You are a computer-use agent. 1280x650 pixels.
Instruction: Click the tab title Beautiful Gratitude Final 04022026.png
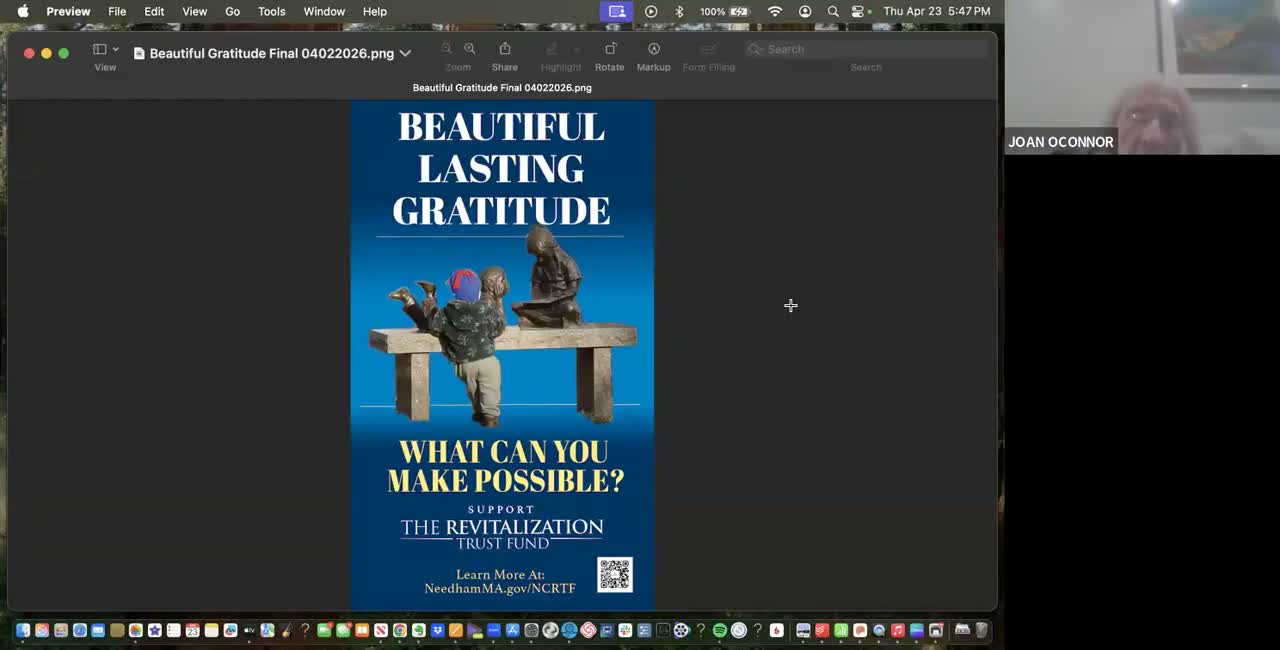click(502, 88)
